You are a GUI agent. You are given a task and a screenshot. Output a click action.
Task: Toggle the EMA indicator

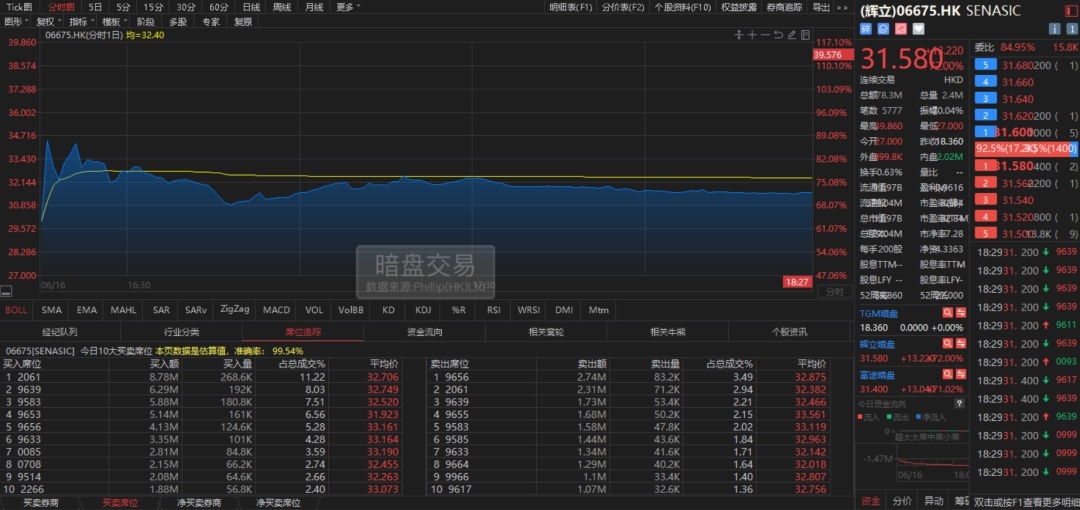(x=87, y=310)
